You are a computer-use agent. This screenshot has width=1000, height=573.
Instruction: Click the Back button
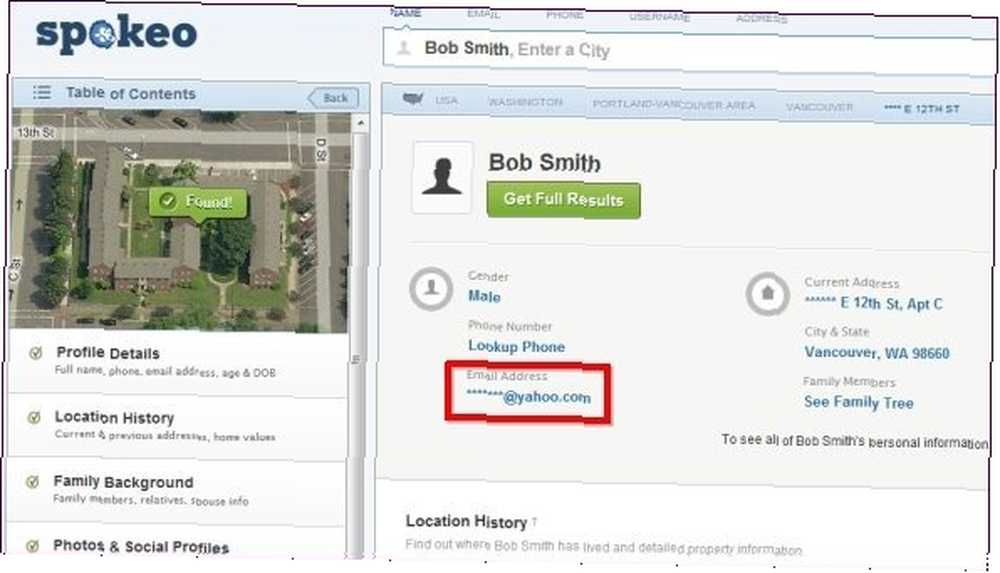pyautogui.click(x=333, y=98)
